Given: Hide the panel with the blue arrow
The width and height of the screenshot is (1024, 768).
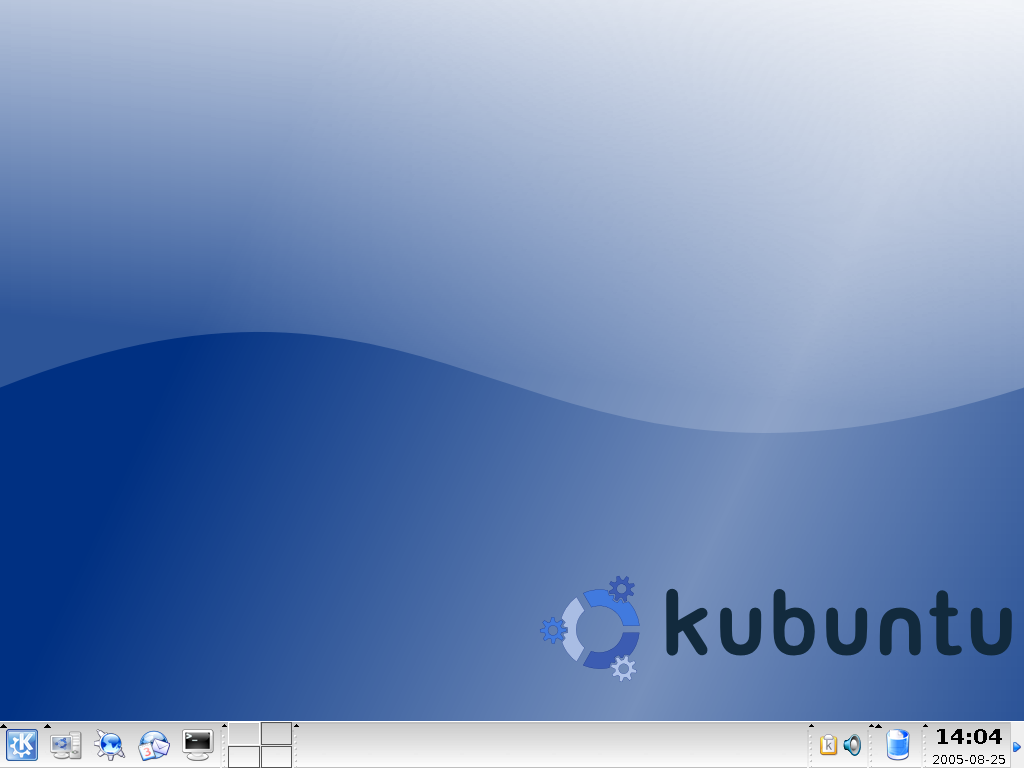Looking at the screenshot, I should pyautogui.click(x=1017, y=746).
